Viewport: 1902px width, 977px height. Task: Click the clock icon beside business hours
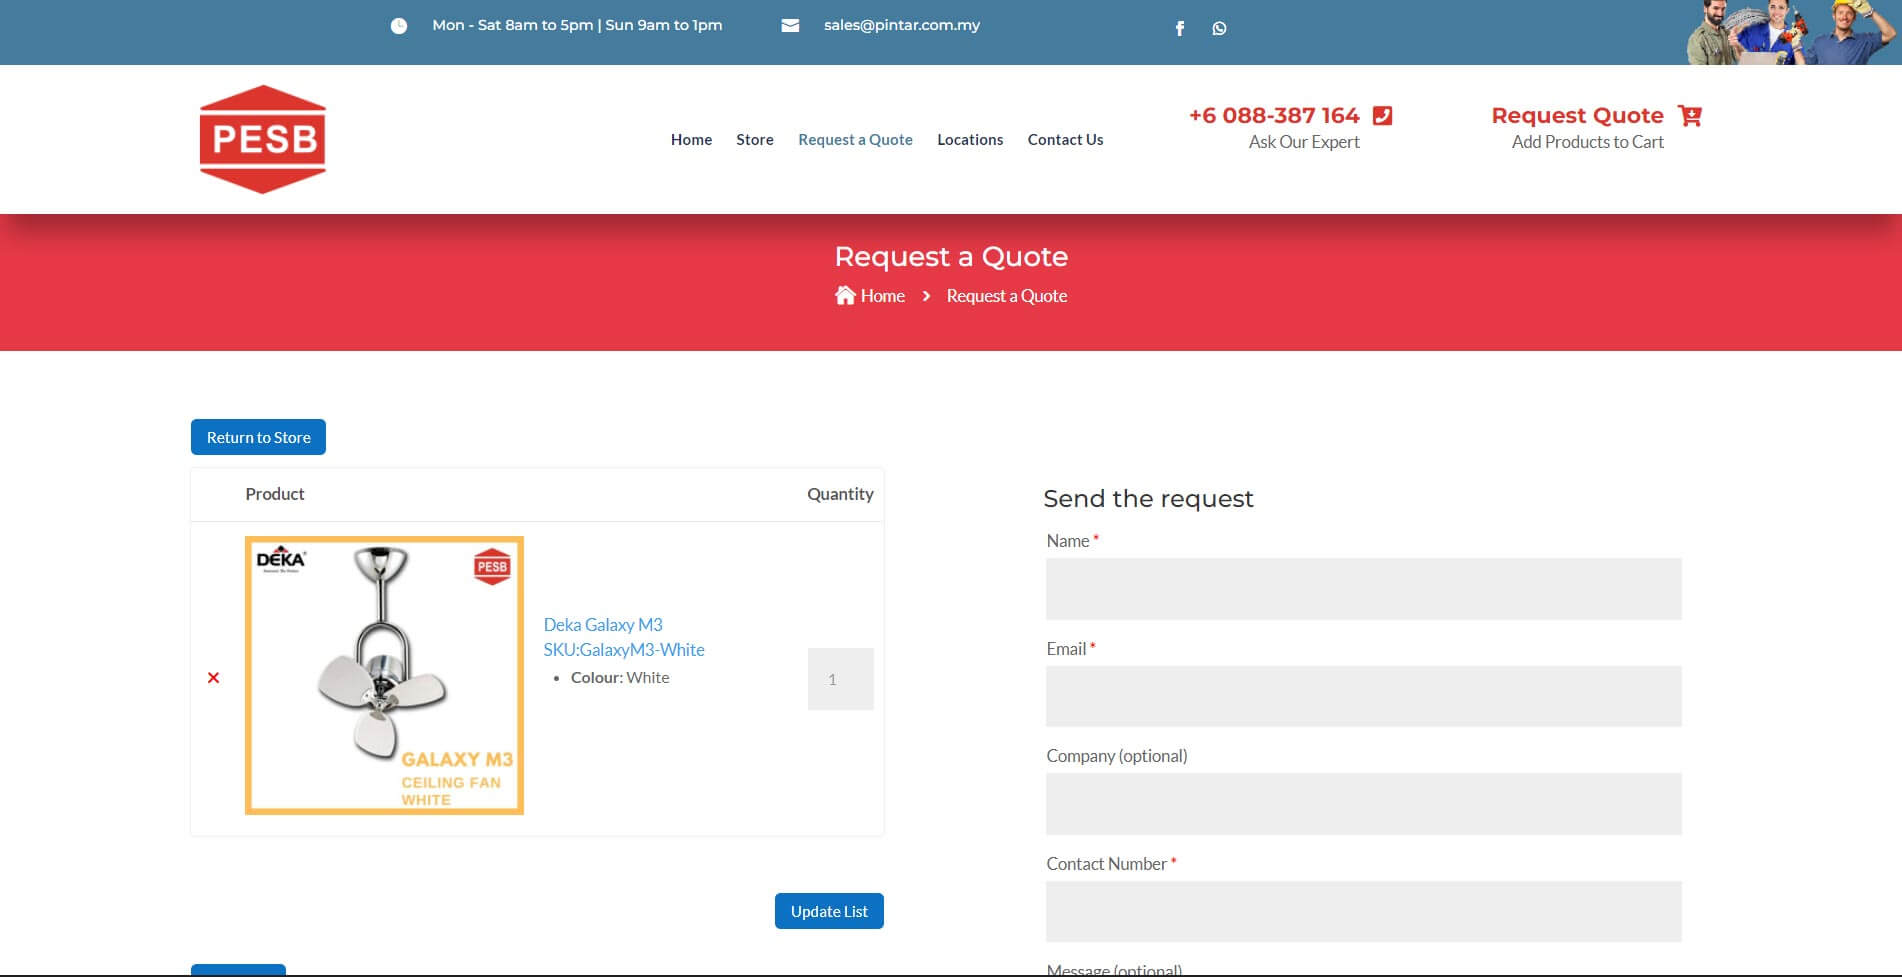click(399, 26)
